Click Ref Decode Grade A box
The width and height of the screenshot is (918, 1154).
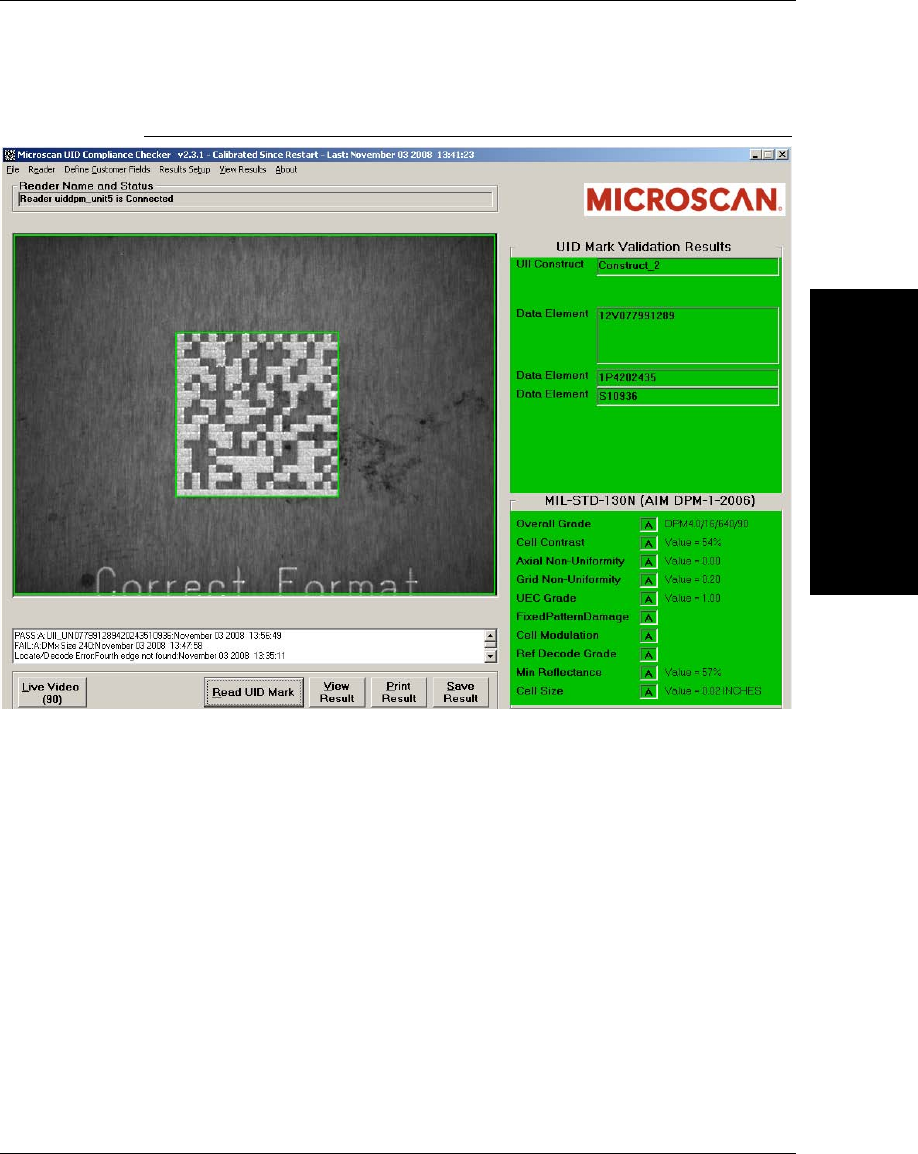click(x=648, y=654)
